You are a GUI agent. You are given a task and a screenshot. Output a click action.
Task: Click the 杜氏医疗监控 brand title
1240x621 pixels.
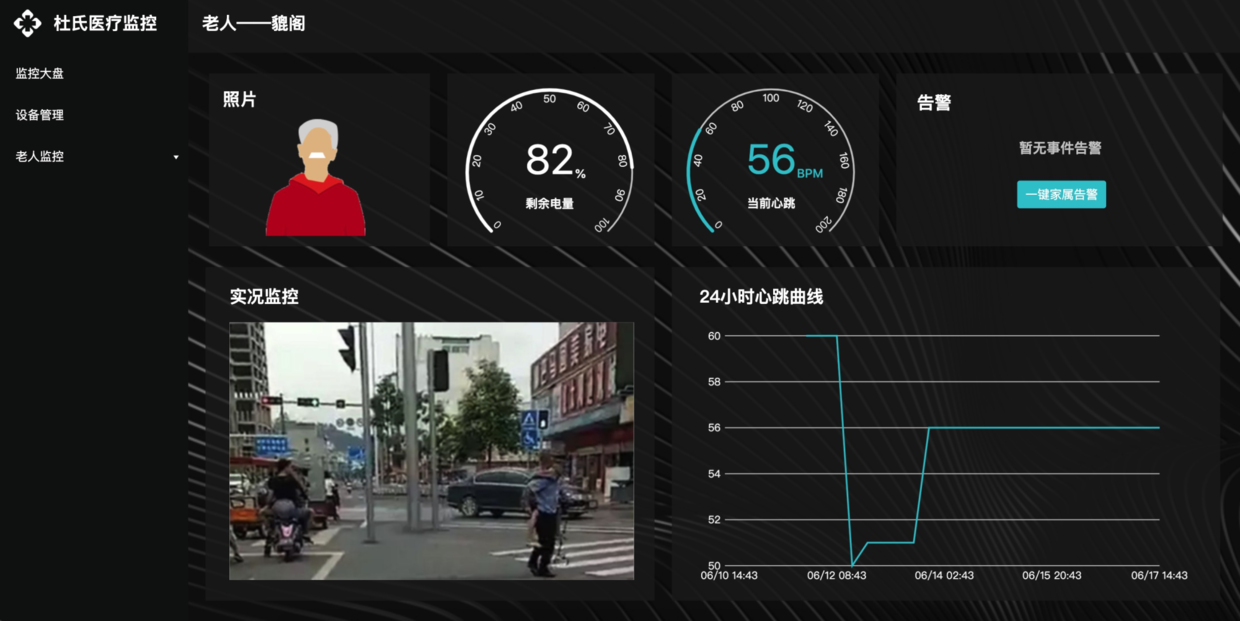pyautogui.click(x=105, y=23)
